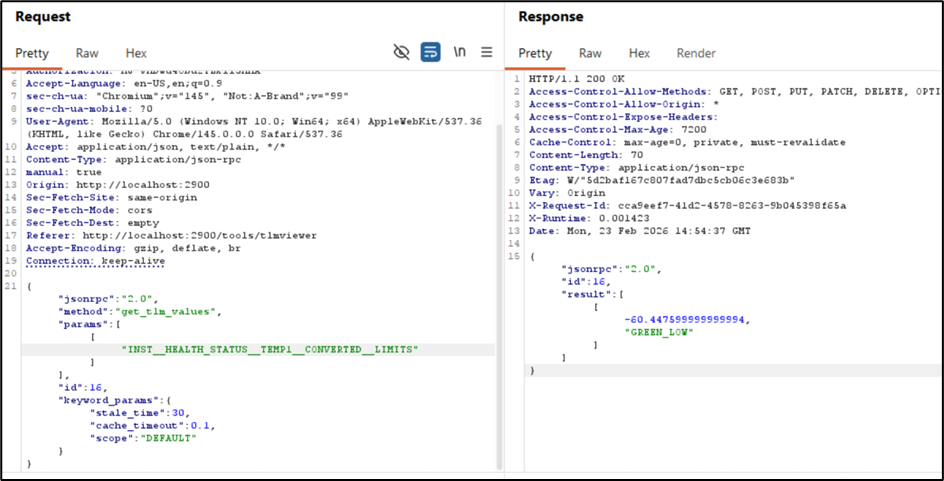Click the "scope":"DEFAULT" parameter
944x481 pixels.
coord(143,438)
